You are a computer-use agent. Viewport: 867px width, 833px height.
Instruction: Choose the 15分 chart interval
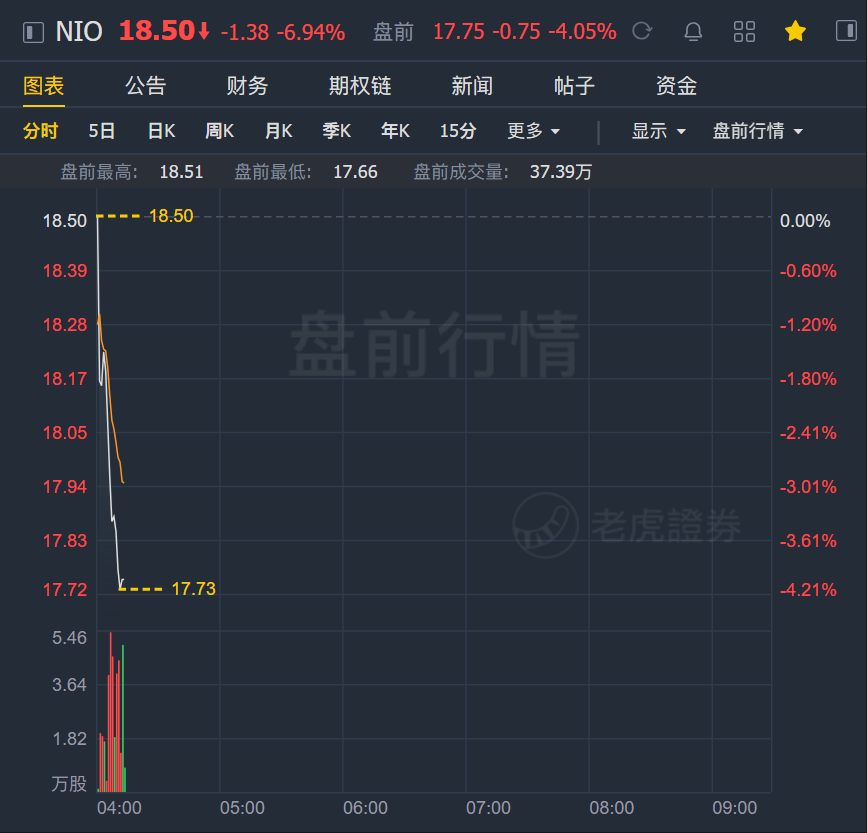458,131
